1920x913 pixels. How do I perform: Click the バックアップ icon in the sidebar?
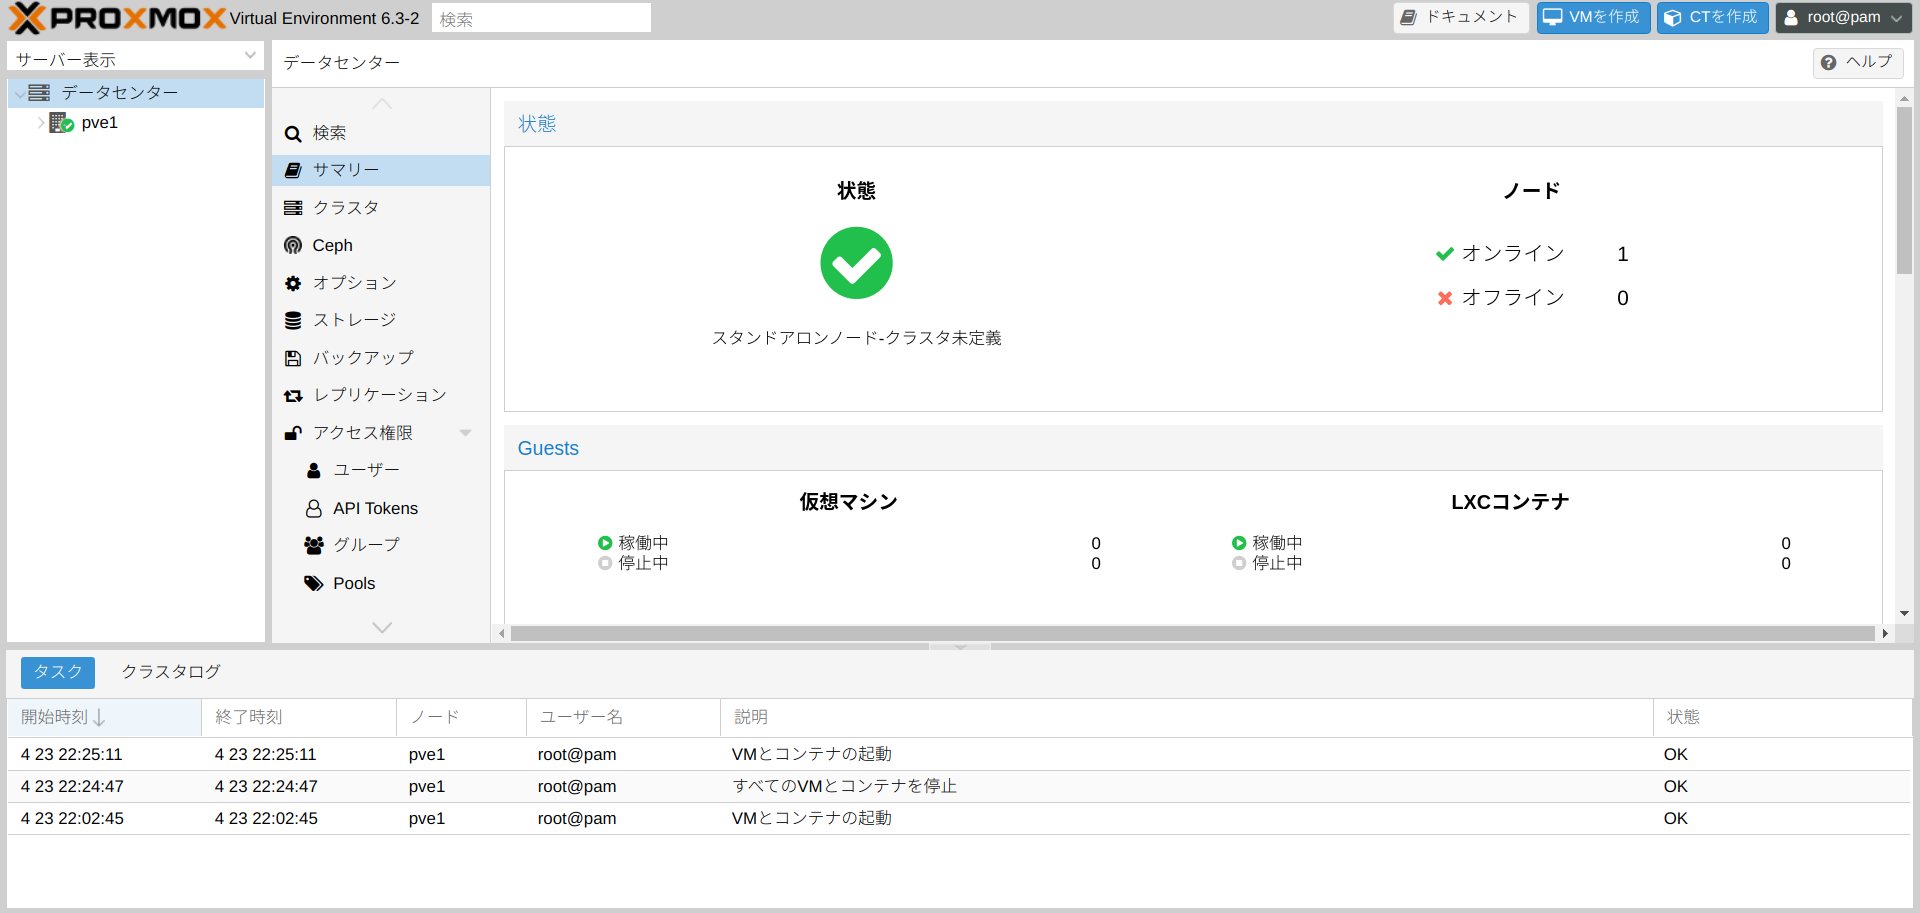[x=293, y=357]
